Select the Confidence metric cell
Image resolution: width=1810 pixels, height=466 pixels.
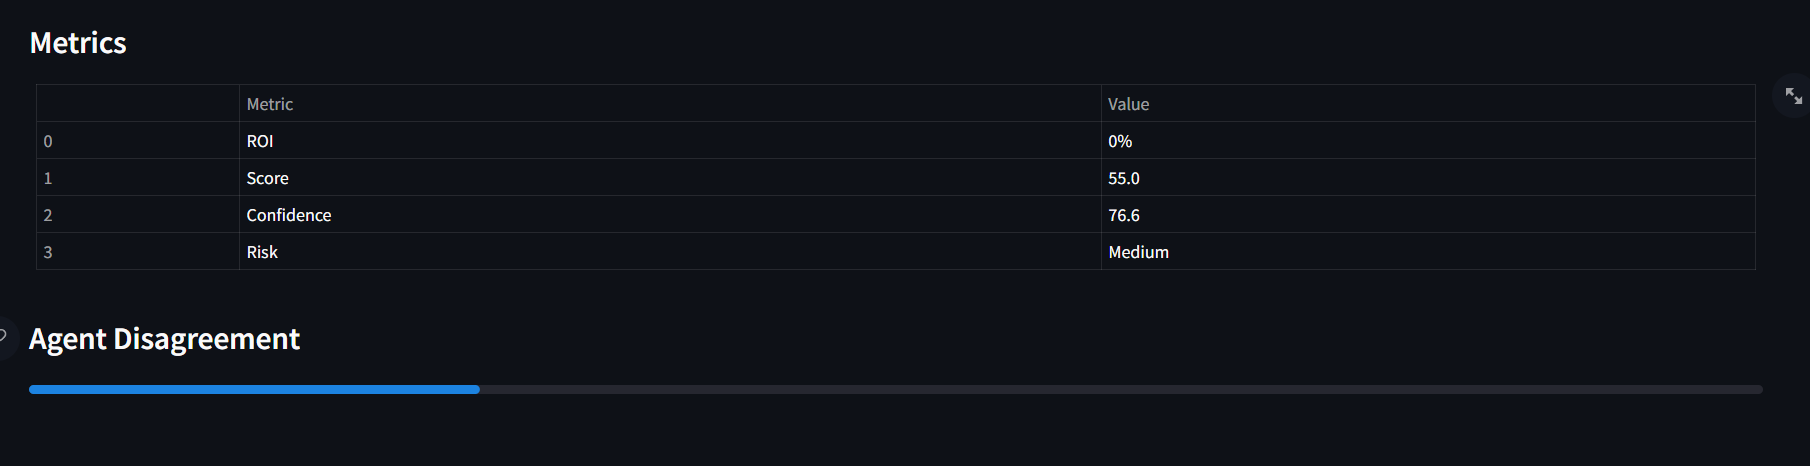click(670, 215)
